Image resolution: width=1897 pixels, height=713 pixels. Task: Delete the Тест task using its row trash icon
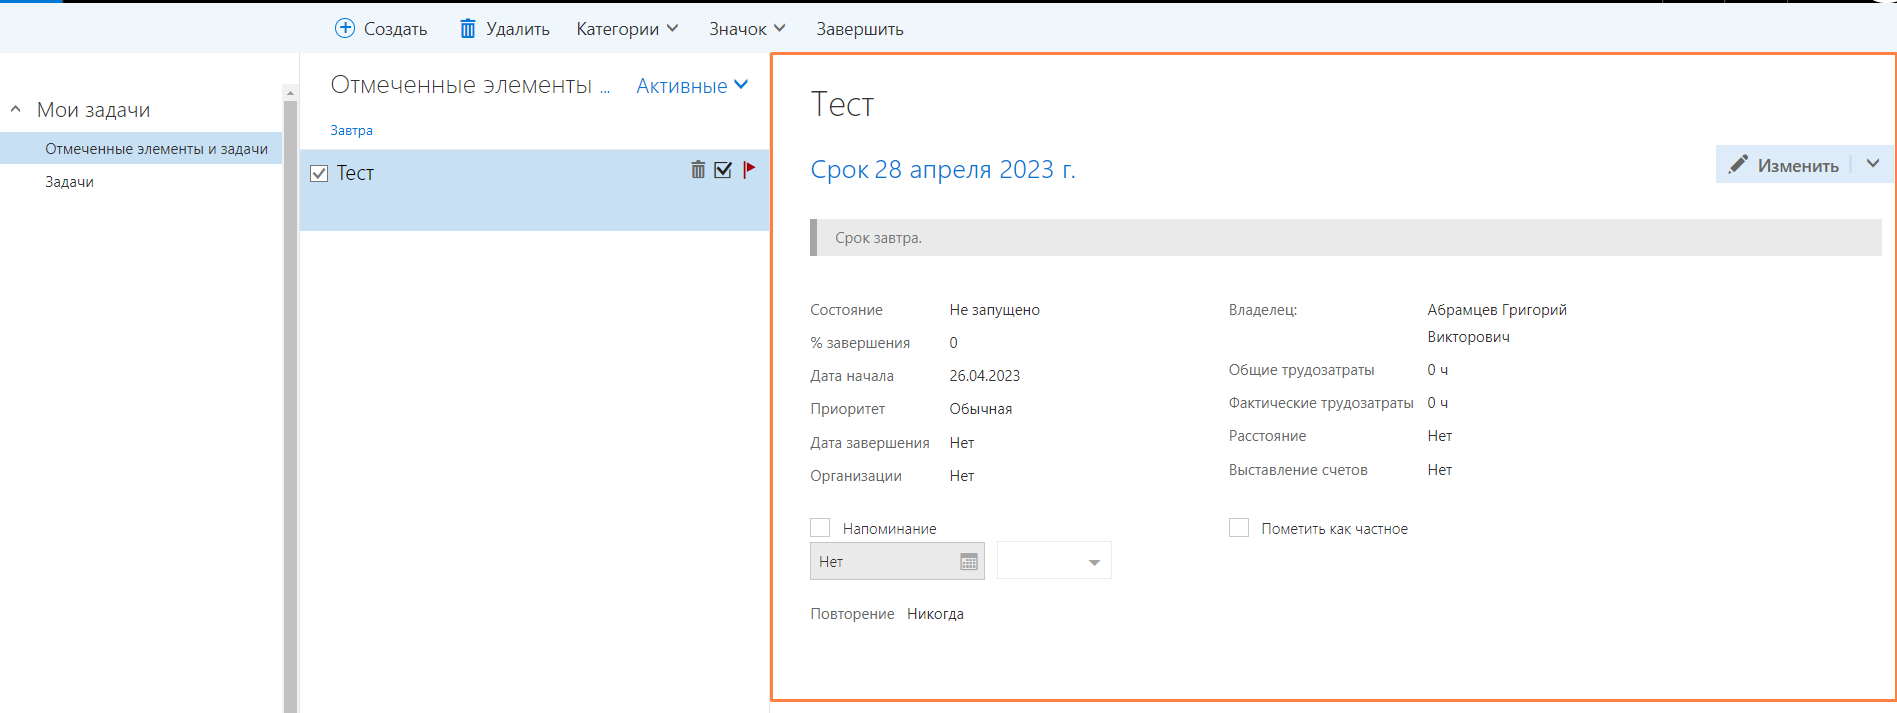coord(698,170)
